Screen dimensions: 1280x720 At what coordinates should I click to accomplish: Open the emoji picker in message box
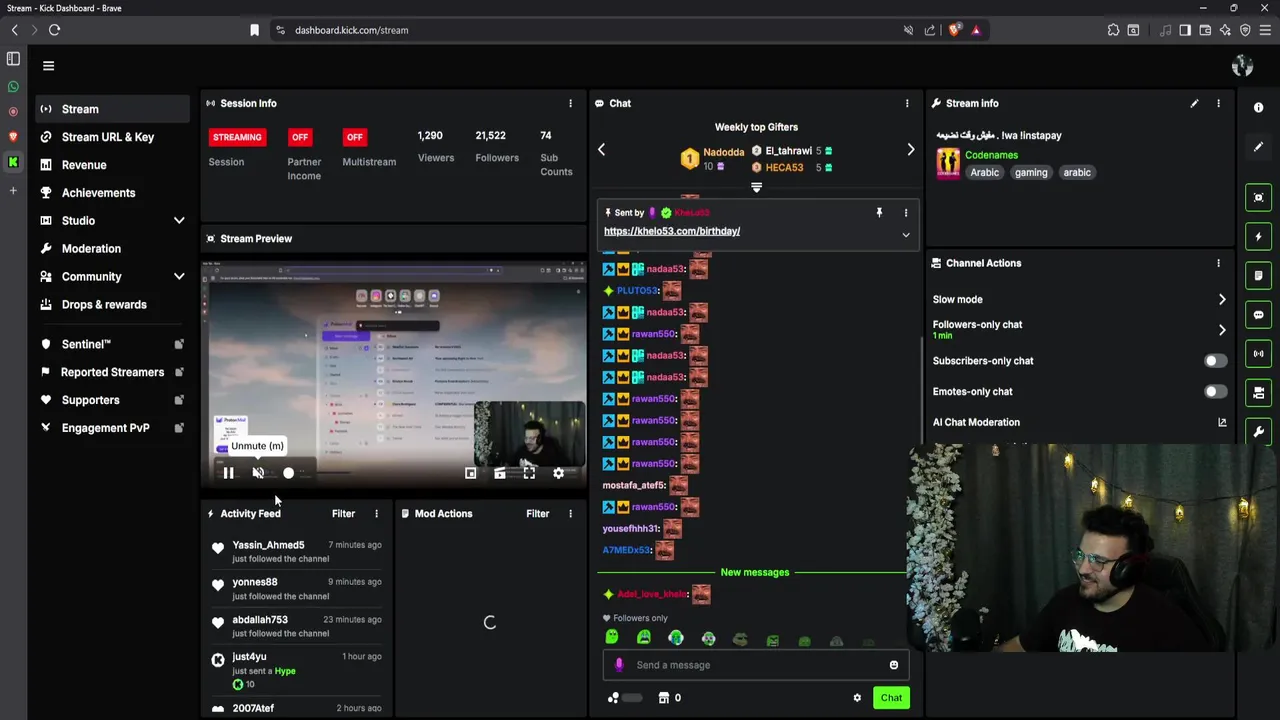pos(893,665)
